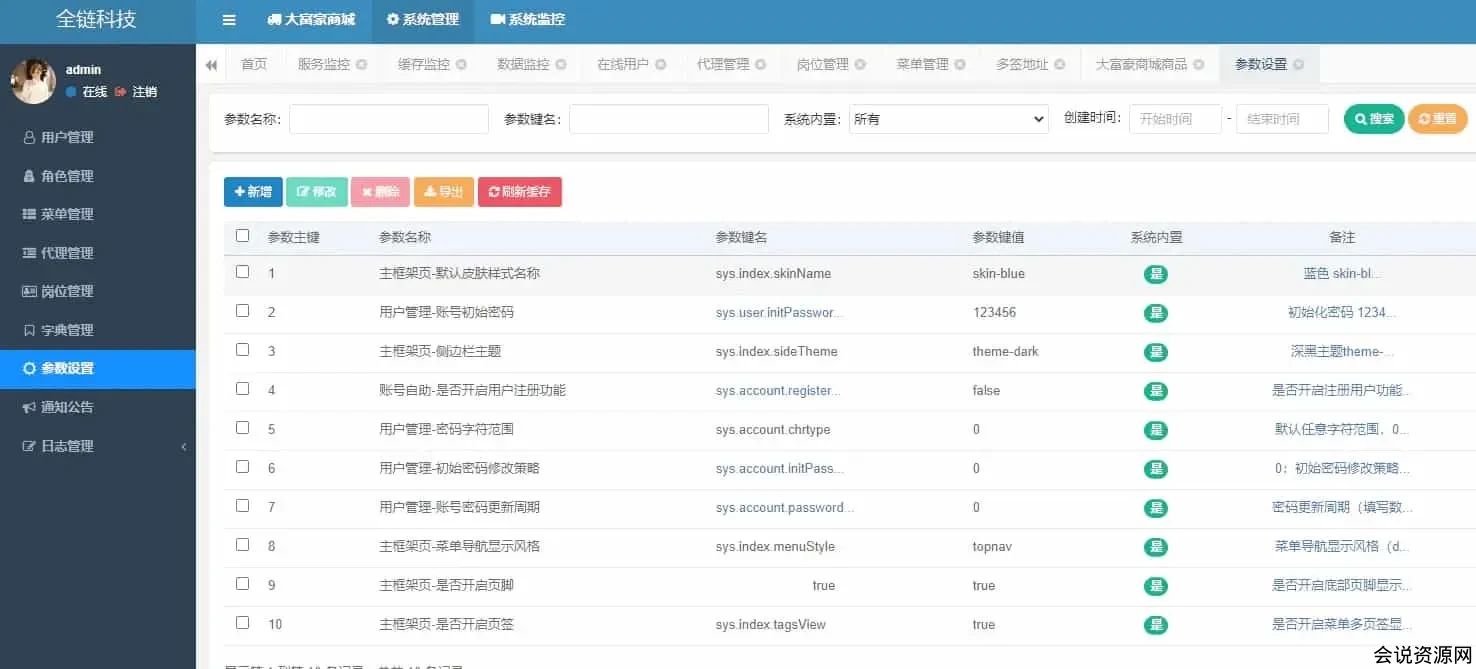This screenshot has width=1476, height=669.
Task: Check the row 2 checkbox for 账号初始密码
Action: tap(242, 311)
